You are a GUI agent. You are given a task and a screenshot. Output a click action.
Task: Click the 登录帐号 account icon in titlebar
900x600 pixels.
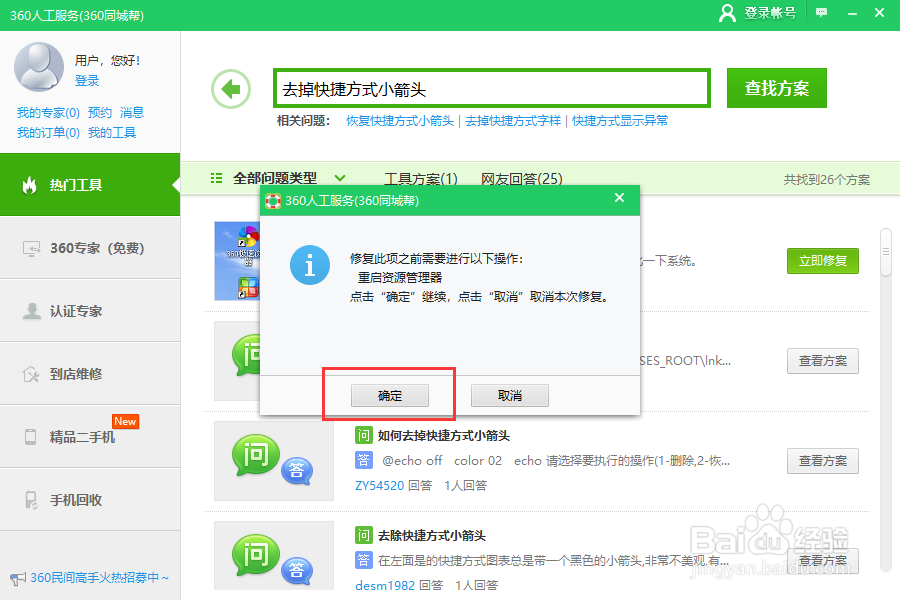(728, 14)
